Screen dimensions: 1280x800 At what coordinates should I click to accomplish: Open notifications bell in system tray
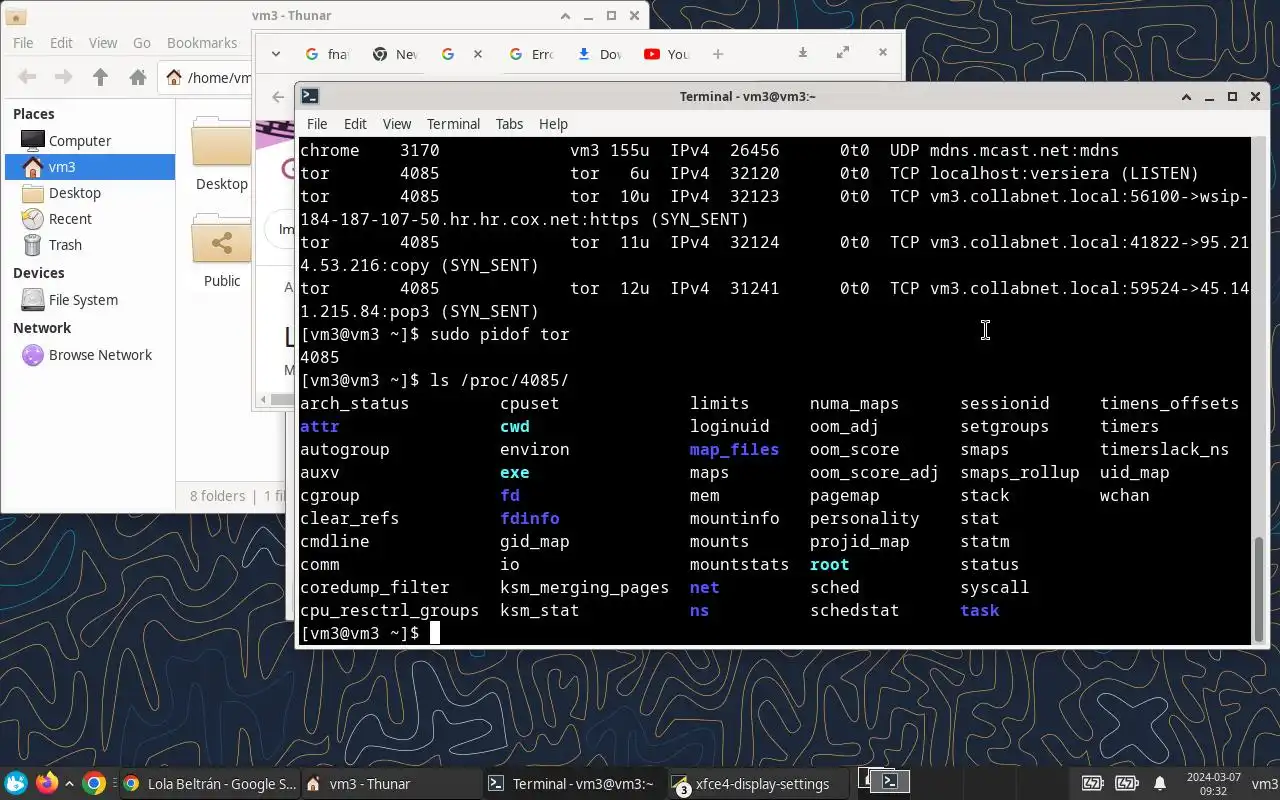1160,783
